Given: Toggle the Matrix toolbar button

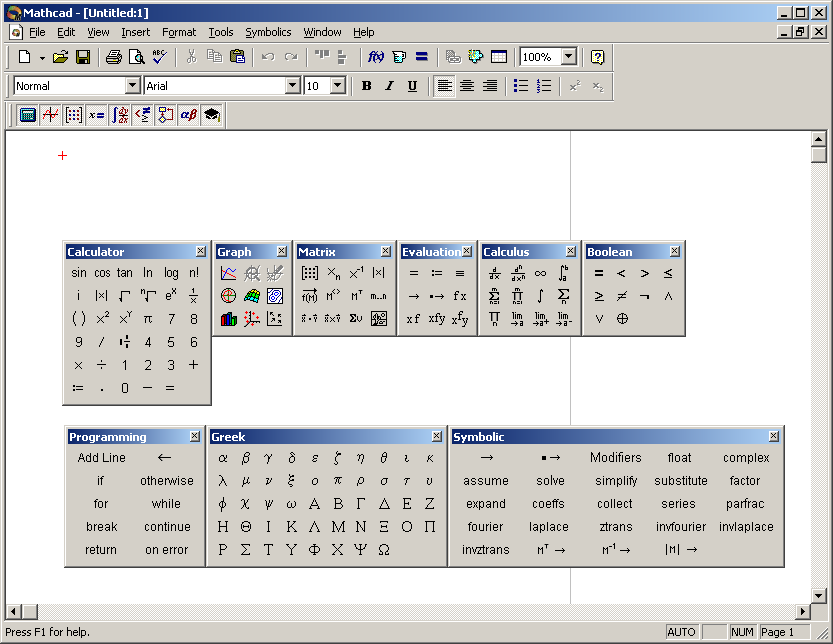Looking at the screenshot, I should click(74, 115).
